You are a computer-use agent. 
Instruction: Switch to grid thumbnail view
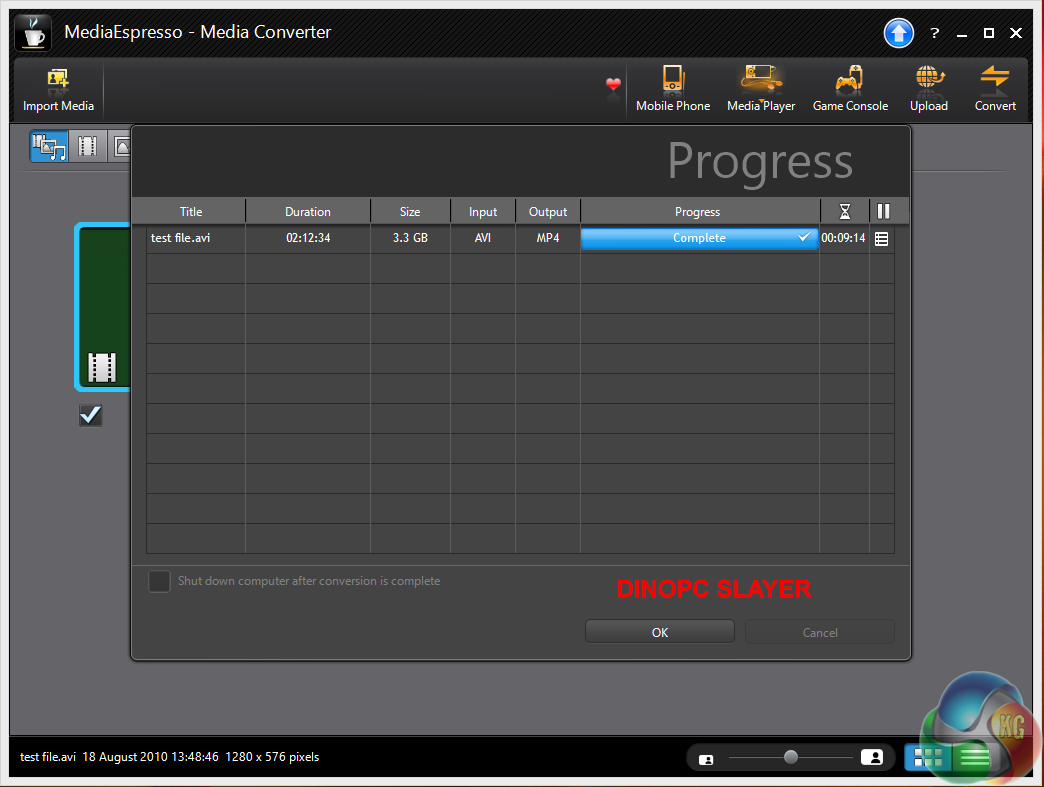click(927, 758)
